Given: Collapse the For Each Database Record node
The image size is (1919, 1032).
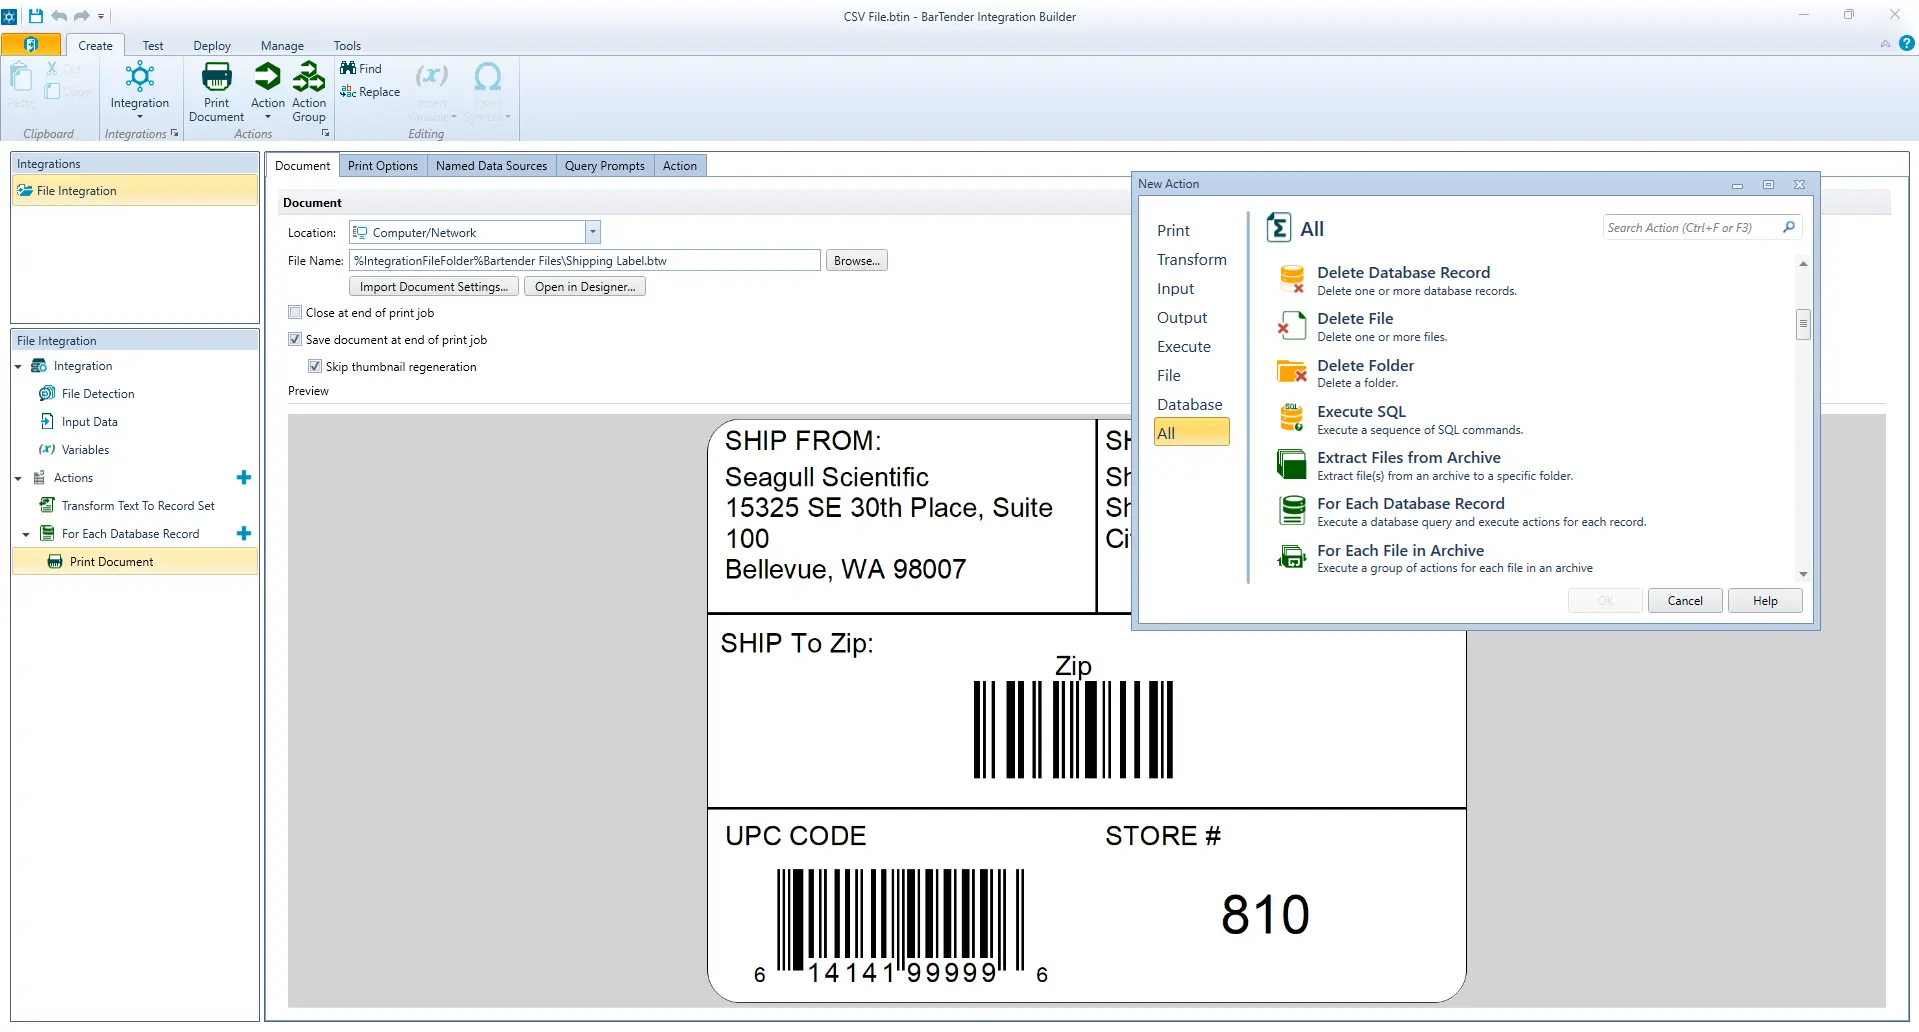Looking at the screenshot, I should point(26,535).
